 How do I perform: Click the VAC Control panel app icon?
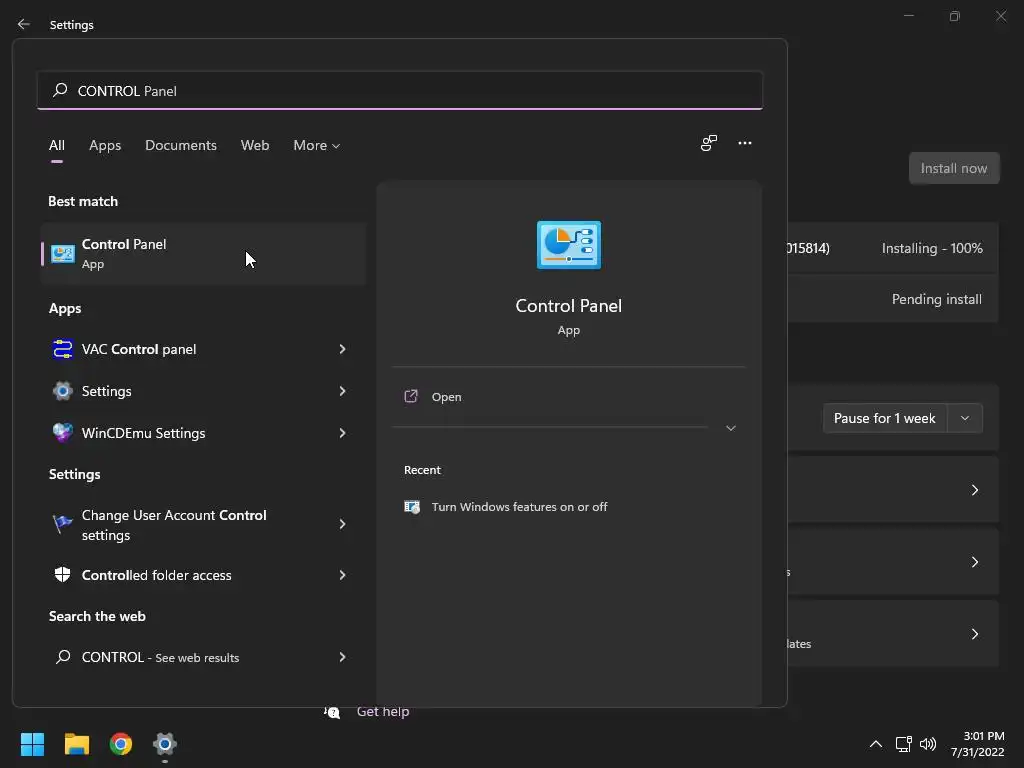coord(63,349)
